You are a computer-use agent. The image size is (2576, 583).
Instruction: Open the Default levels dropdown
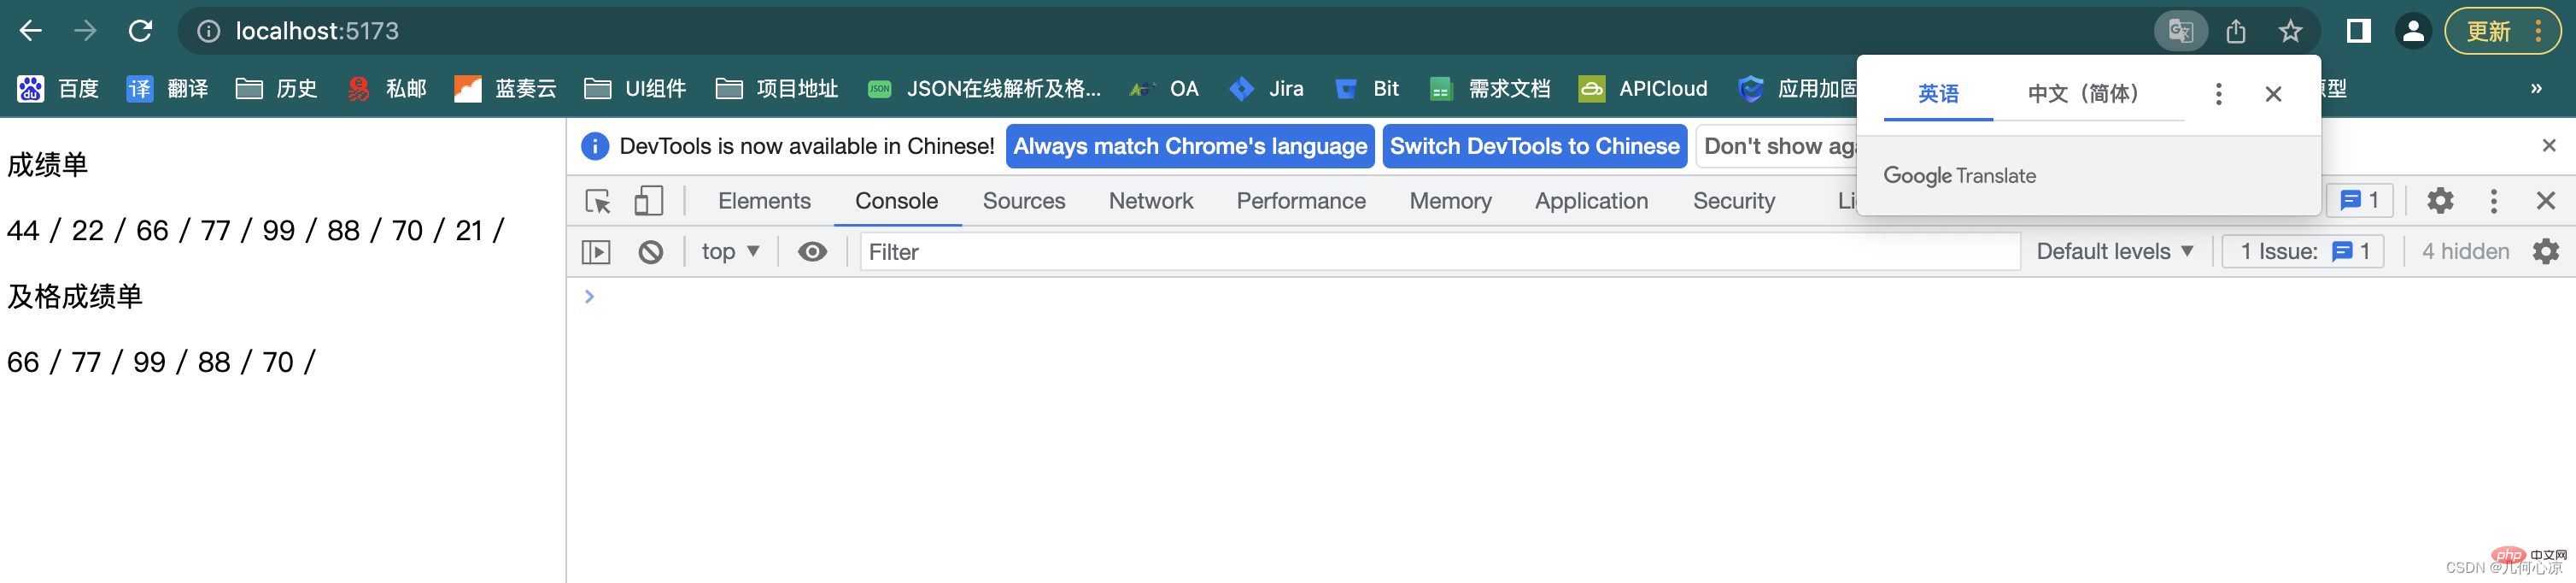pyautogui.click(x=2114, y=252)
